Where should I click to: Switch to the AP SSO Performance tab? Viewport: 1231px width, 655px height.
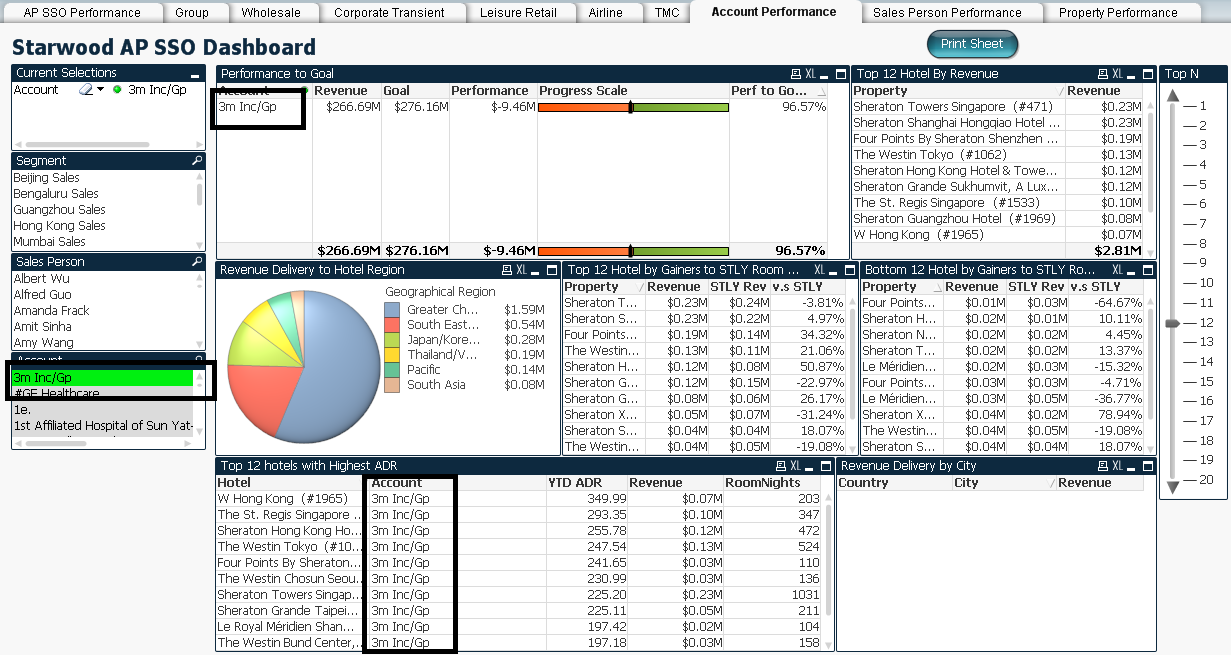[82, 13]
